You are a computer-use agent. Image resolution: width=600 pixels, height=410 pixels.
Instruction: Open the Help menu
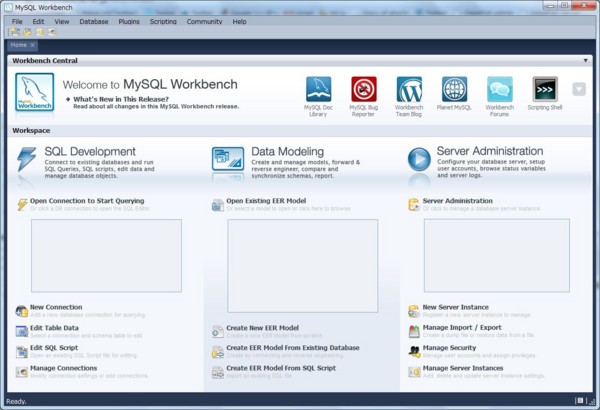tap(240, 21)
